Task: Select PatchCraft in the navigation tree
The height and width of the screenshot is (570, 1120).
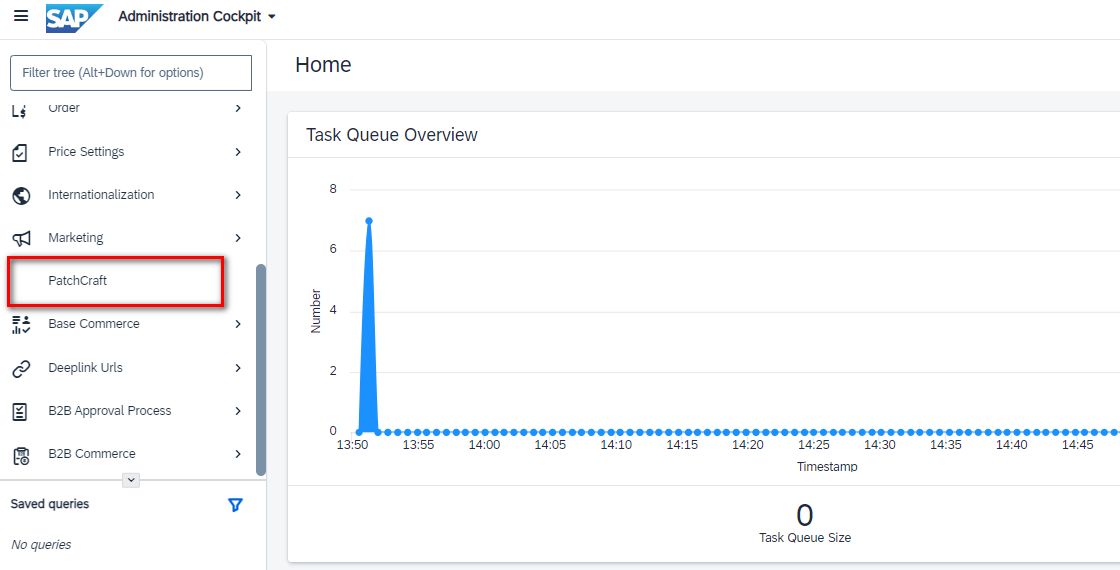Action: pyautogui.click(x=78, y=281)
